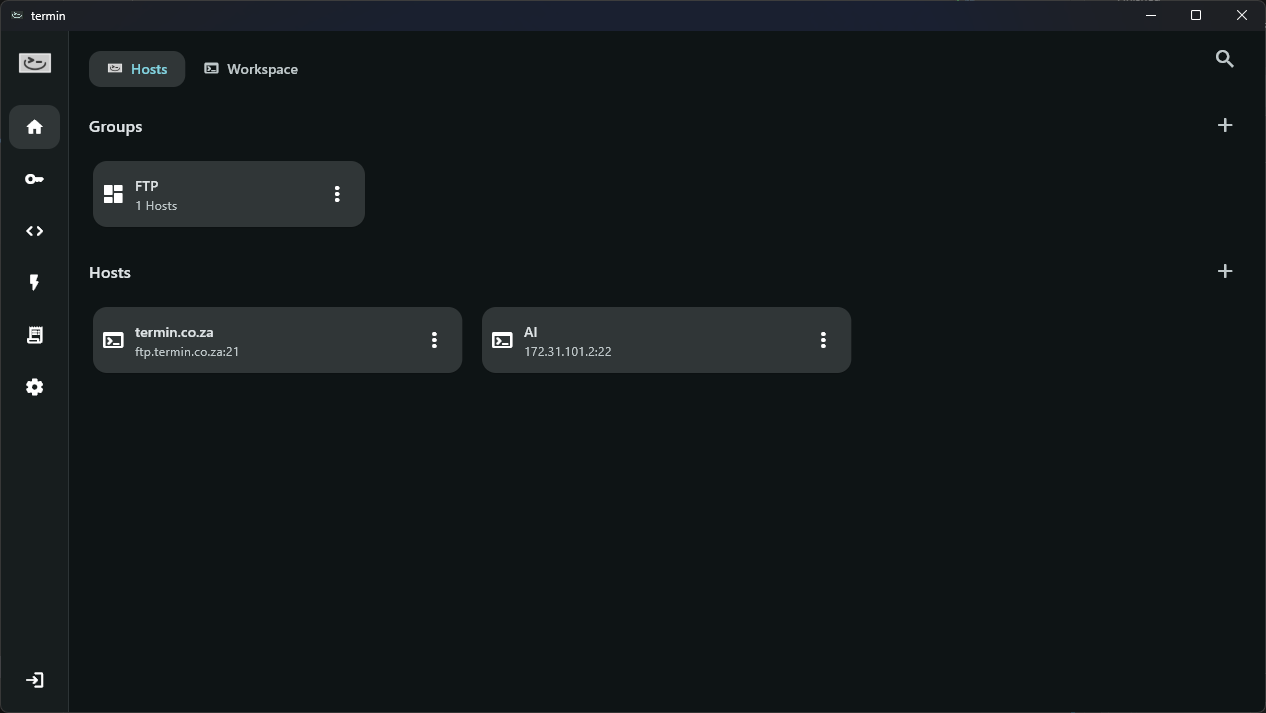
Task: Open the logs receipt icon in sidebar
Action: click(35, 335)
